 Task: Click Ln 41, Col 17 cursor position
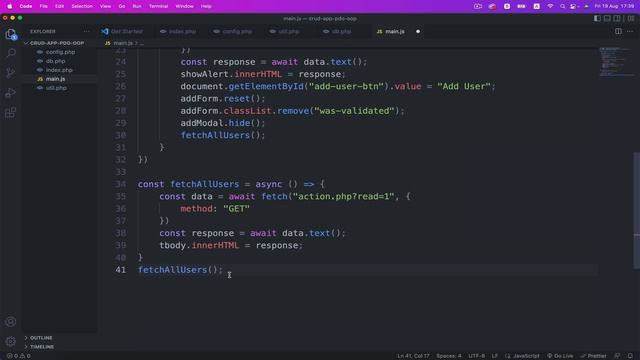pos(413,356)
